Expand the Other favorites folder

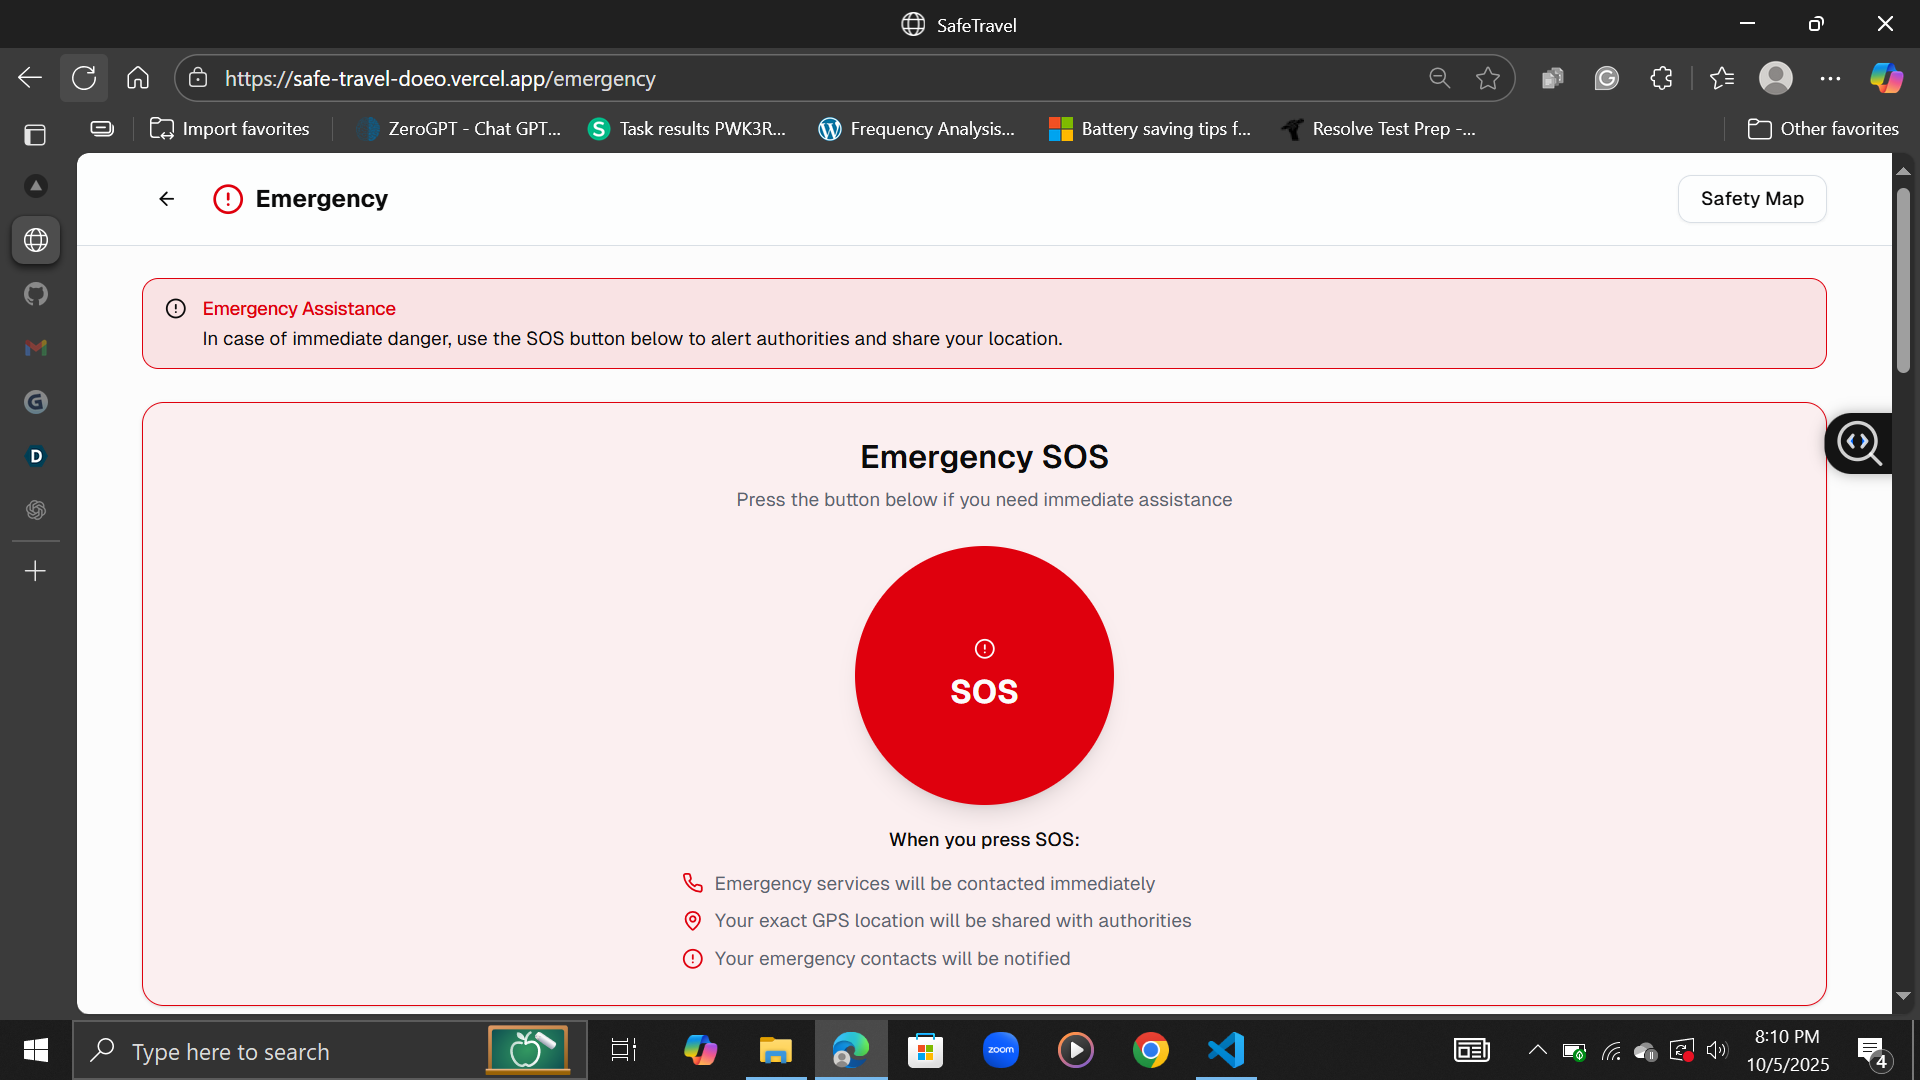click(1822, 129)
